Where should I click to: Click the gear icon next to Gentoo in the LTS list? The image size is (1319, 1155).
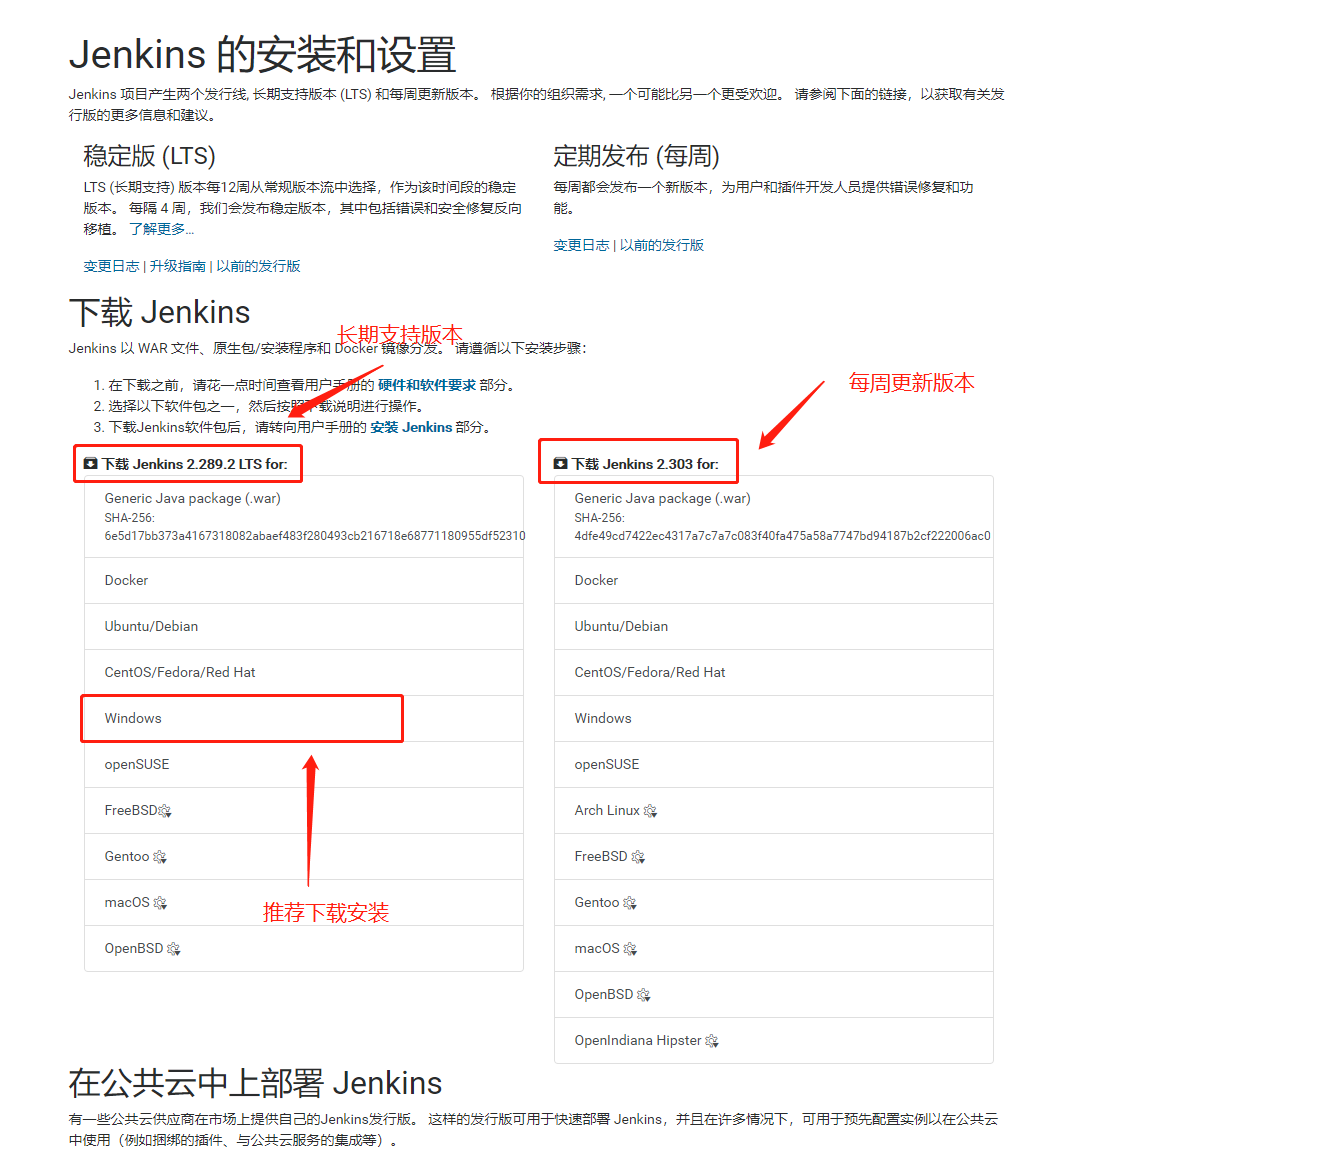[x=160, y=857]
